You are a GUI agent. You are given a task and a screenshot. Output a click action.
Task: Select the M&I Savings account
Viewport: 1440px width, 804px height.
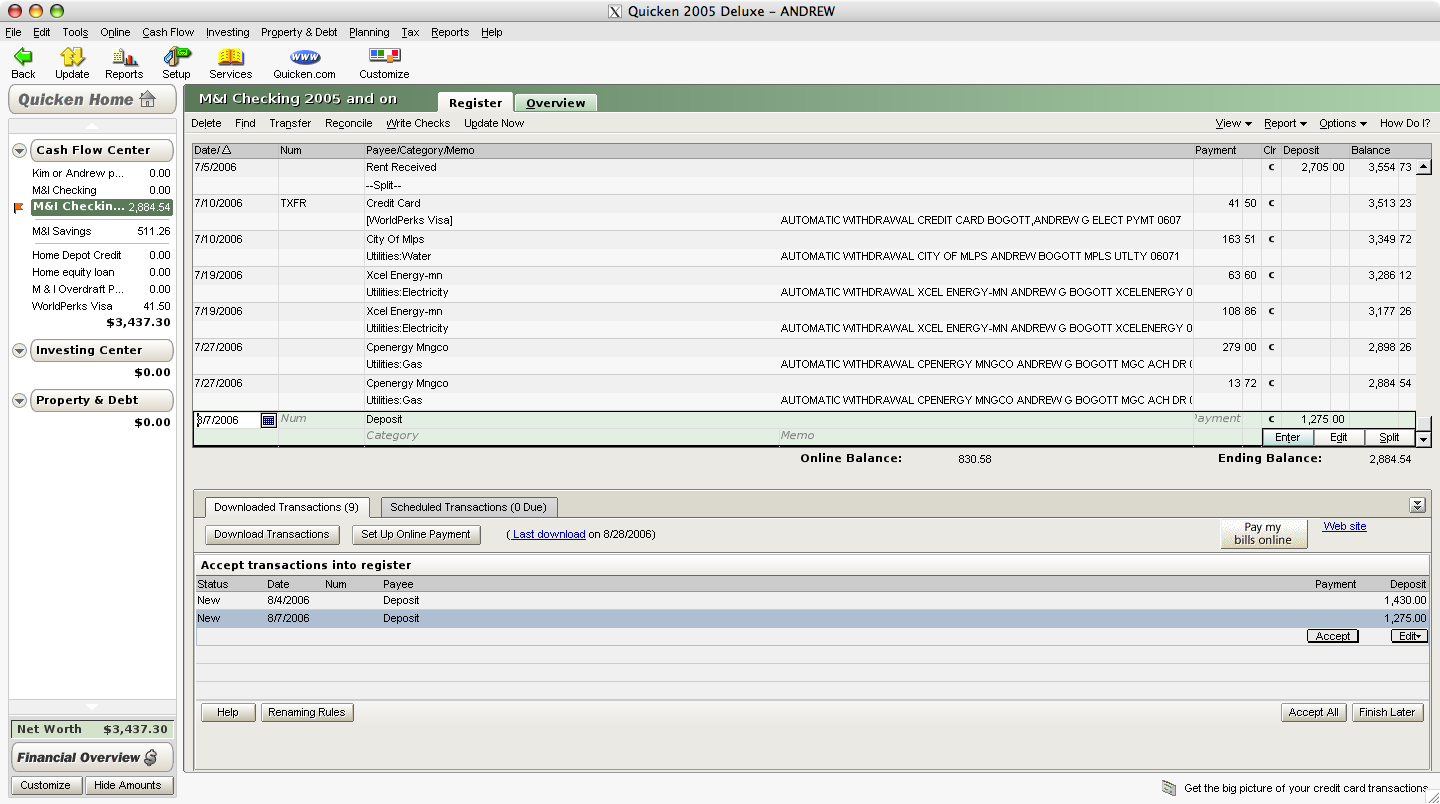click(100, 231)
